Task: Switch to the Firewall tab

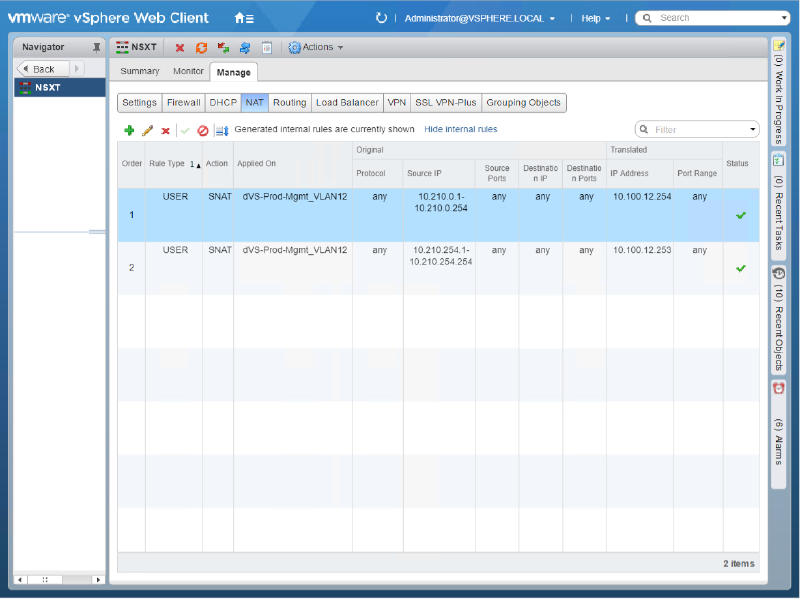Action: pos(183,102)
